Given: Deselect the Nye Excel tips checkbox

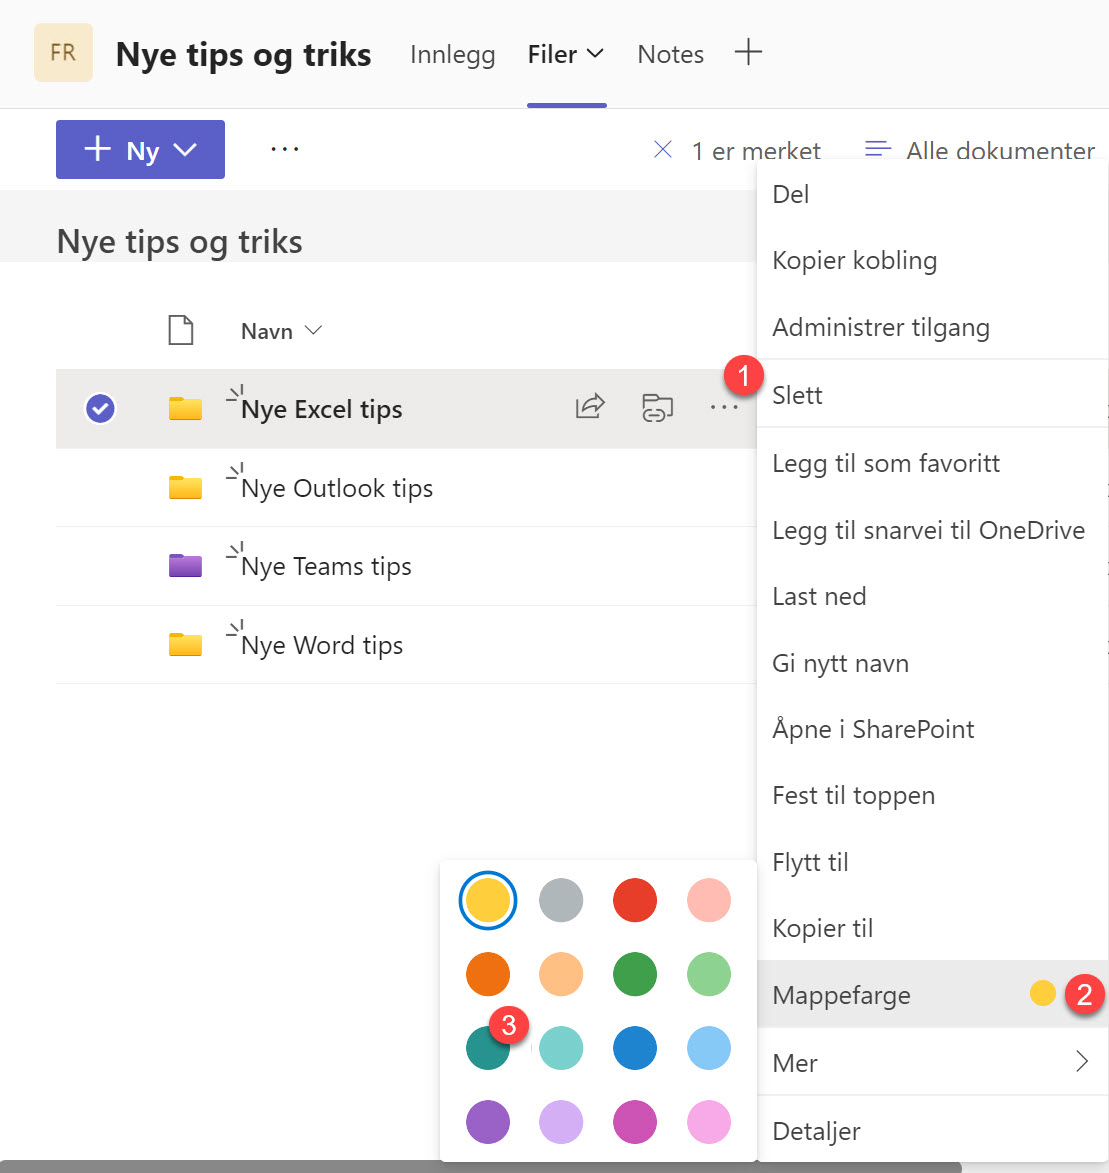Looking at the screenshot, I should 100,408.
